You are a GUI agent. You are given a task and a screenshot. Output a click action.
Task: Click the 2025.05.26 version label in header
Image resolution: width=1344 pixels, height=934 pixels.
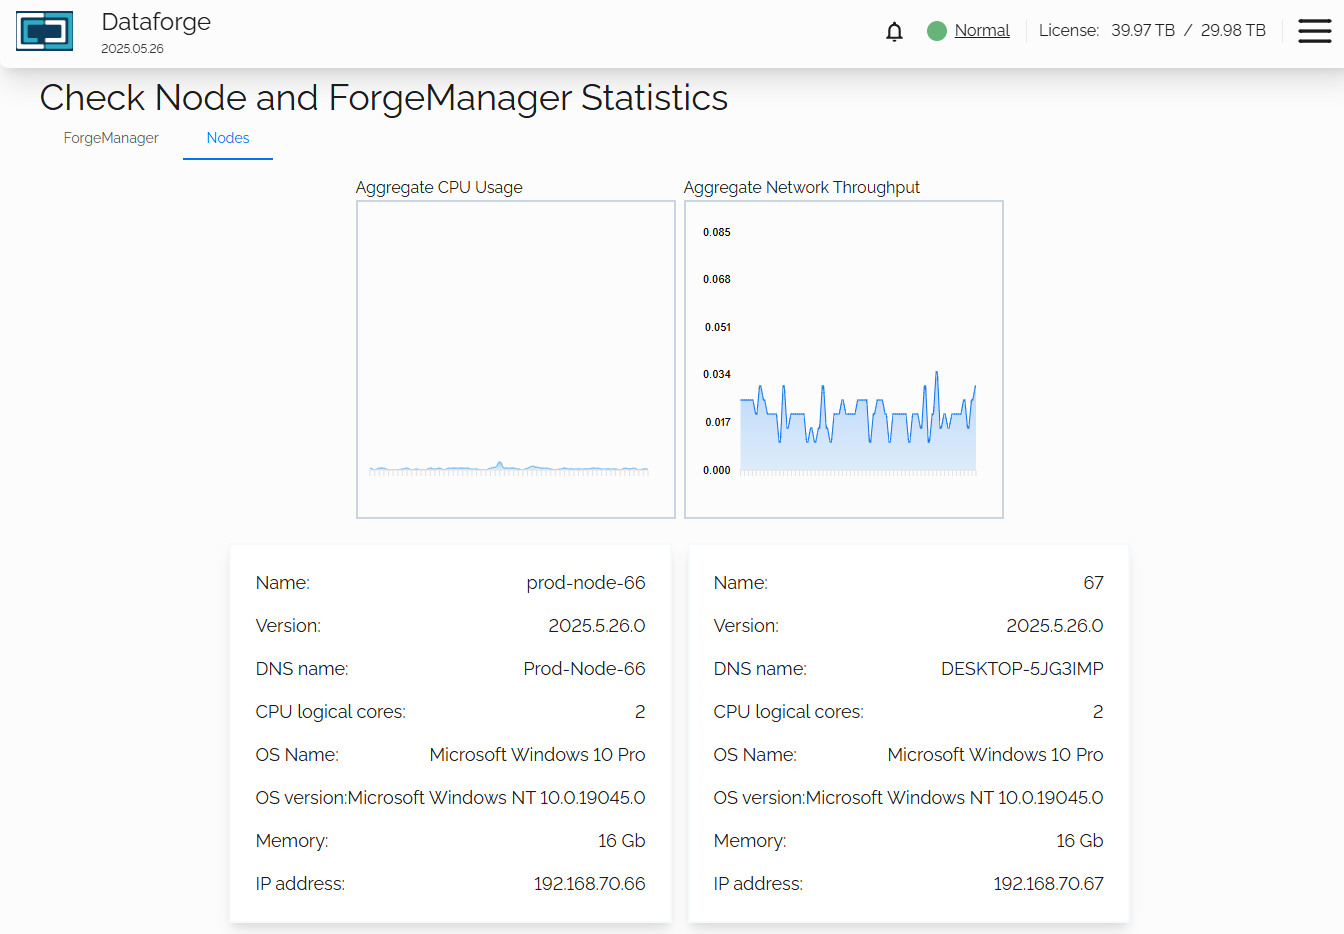point(132,49)
